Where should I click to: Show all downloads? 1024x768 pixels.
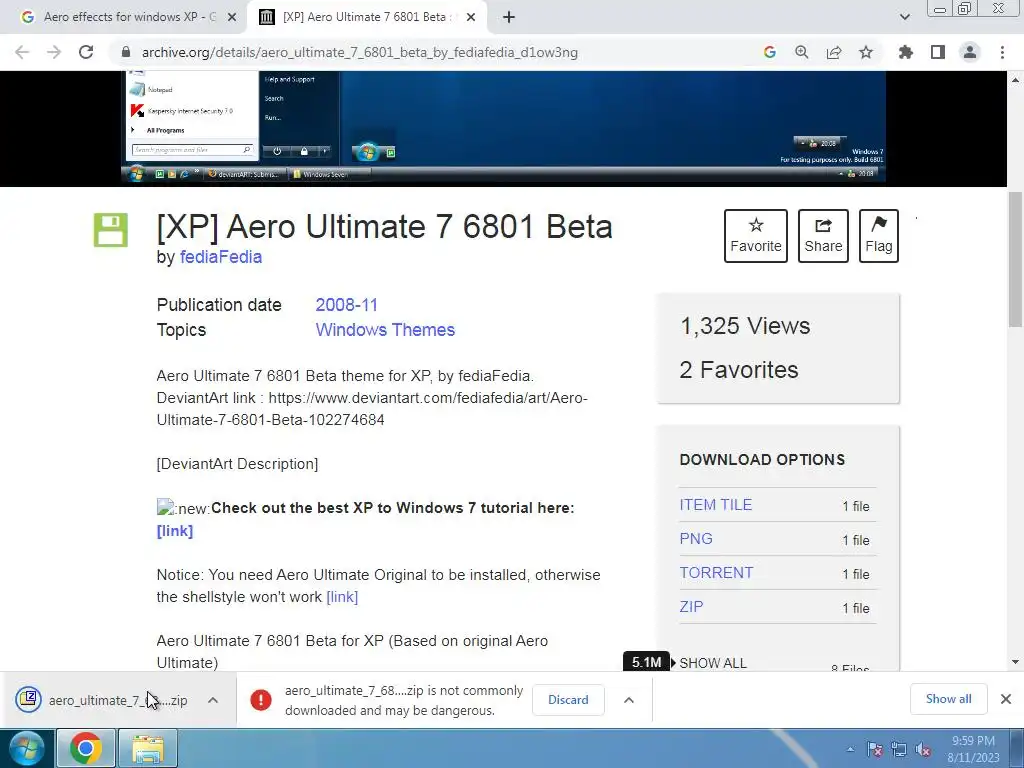(948, 699)
